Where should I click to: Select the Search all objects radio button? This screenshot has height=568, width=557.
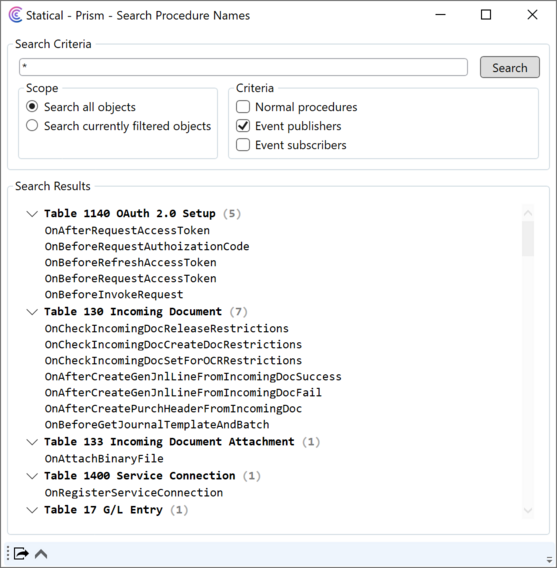click(32, 106)
